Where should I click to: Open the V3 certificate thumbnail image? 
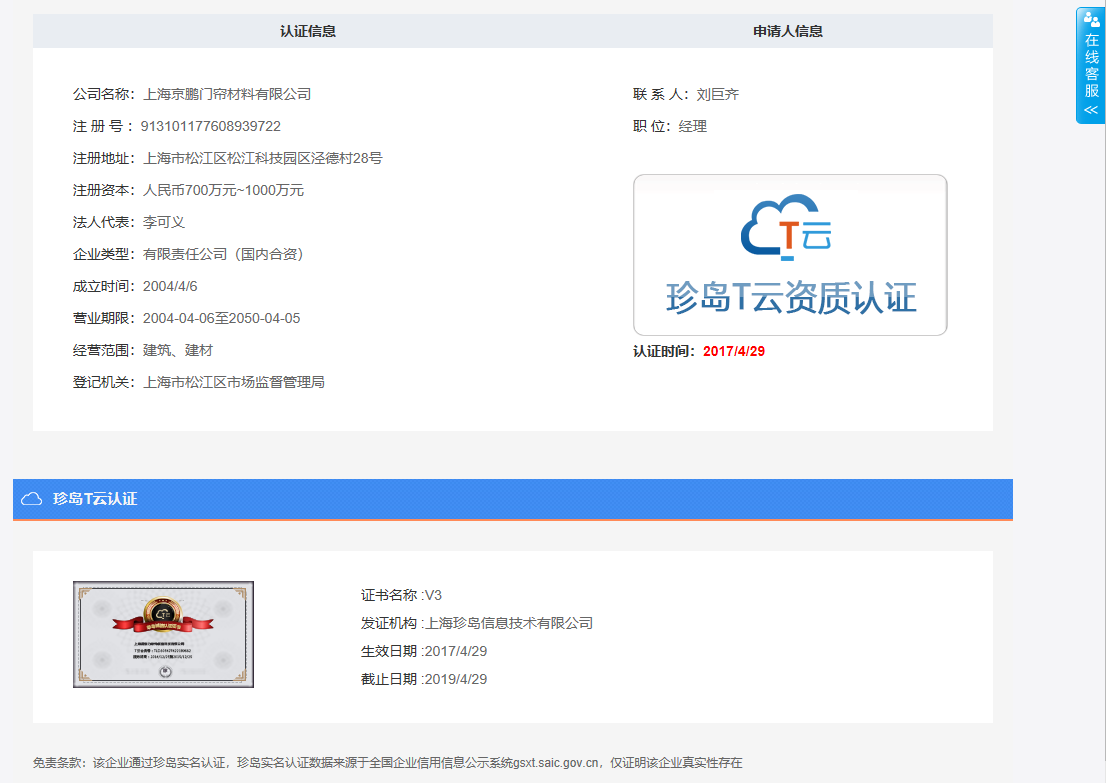[x=163, y=634]
